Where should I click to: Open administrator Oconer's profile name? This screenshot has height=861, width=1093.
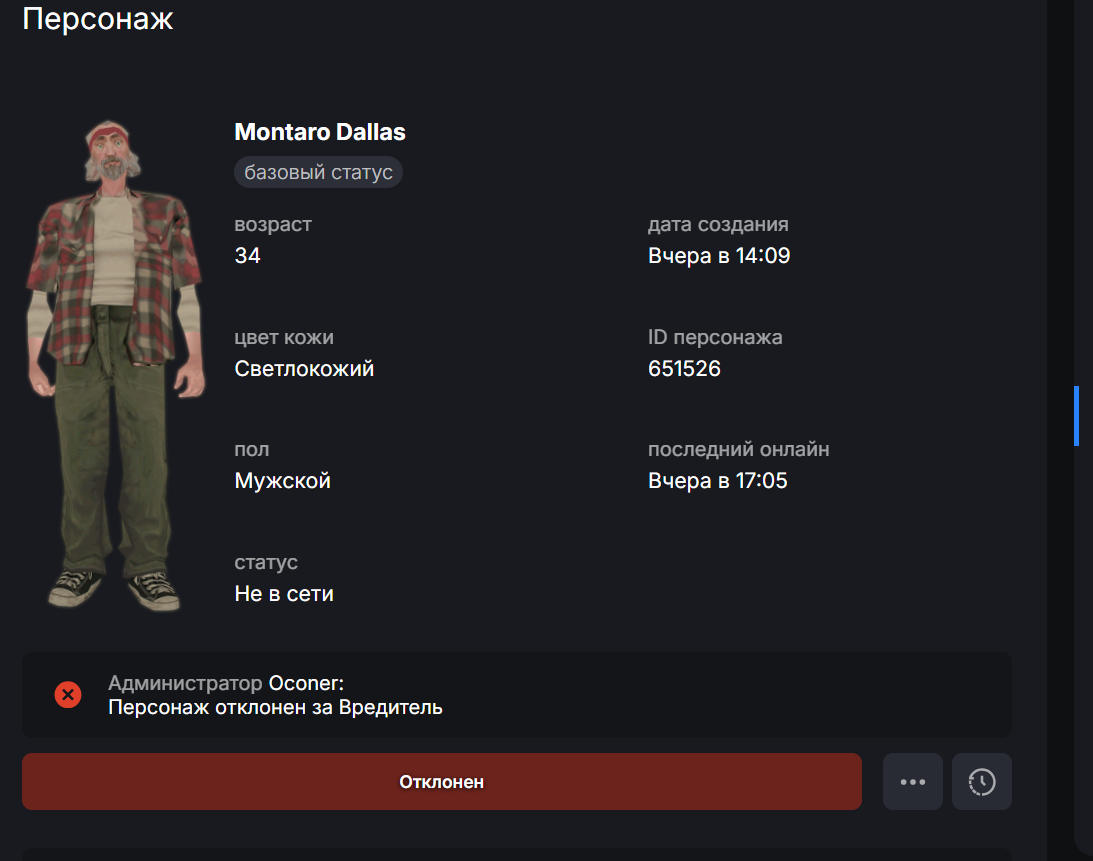pos(305,684)
